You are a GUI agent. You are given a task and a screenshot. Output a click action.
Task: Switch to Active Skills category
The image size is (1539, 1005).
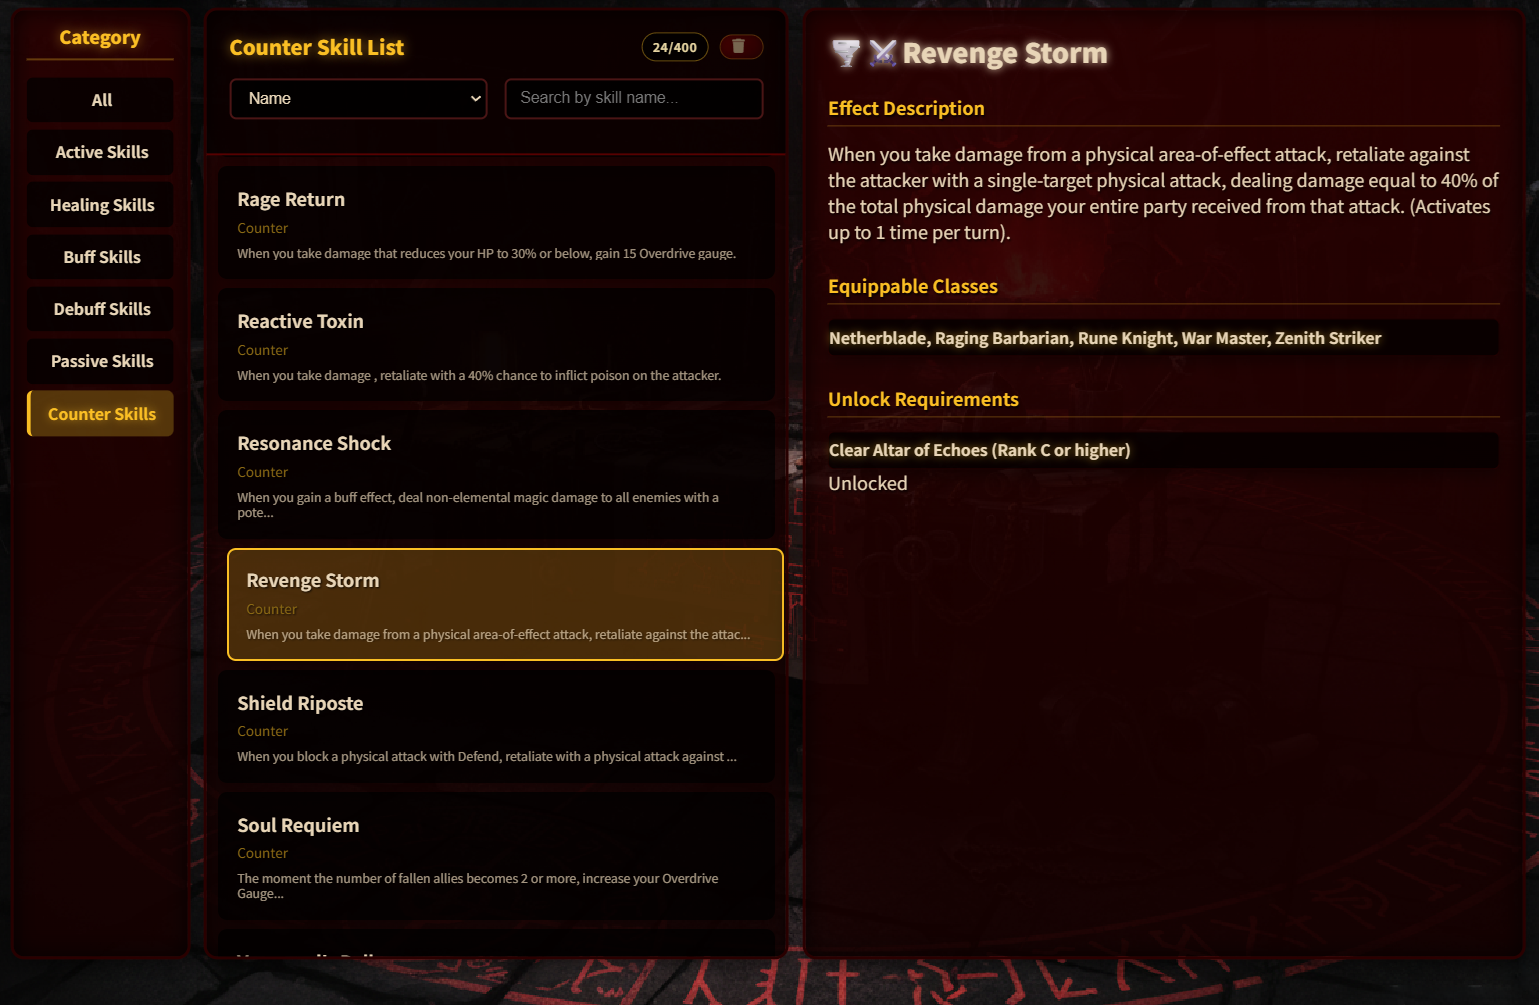pos(101,152)
